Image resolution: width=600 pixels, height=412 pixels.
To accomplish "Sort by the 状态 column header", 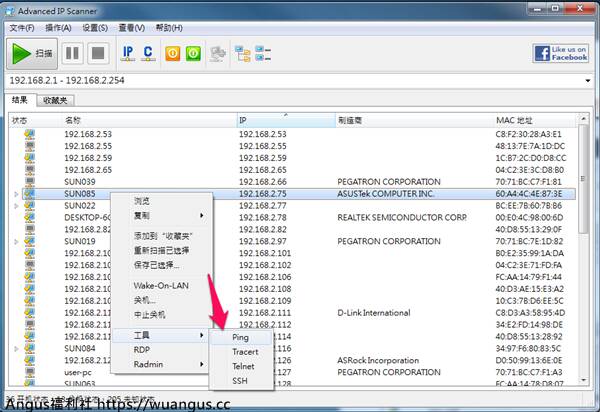I will click(x=35, y=121).
